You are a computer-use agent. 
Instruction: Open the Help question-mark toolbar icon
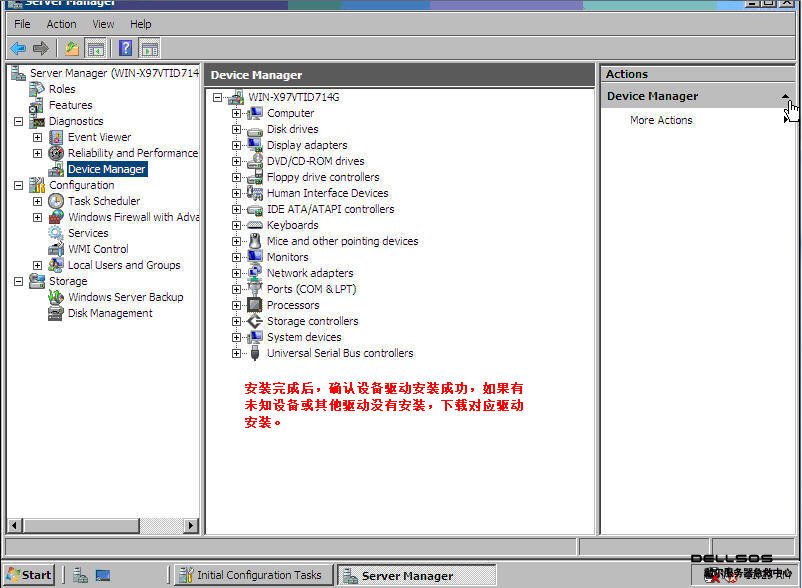pos(125,49)
